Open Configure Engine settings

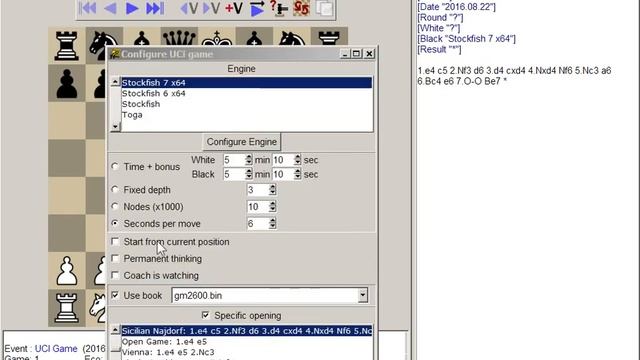point(242,142)
